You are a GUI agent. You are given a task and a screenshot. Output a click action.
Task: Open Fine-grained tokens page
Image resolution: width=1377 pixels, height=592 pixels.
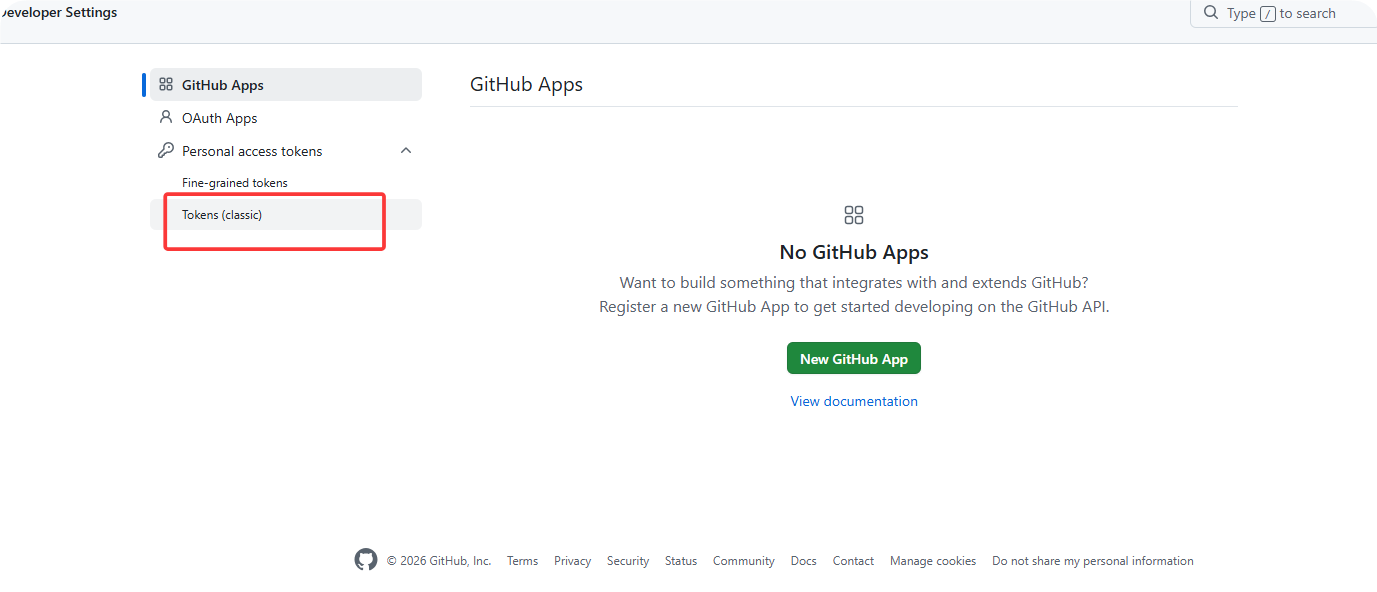[x=286, y=183]
